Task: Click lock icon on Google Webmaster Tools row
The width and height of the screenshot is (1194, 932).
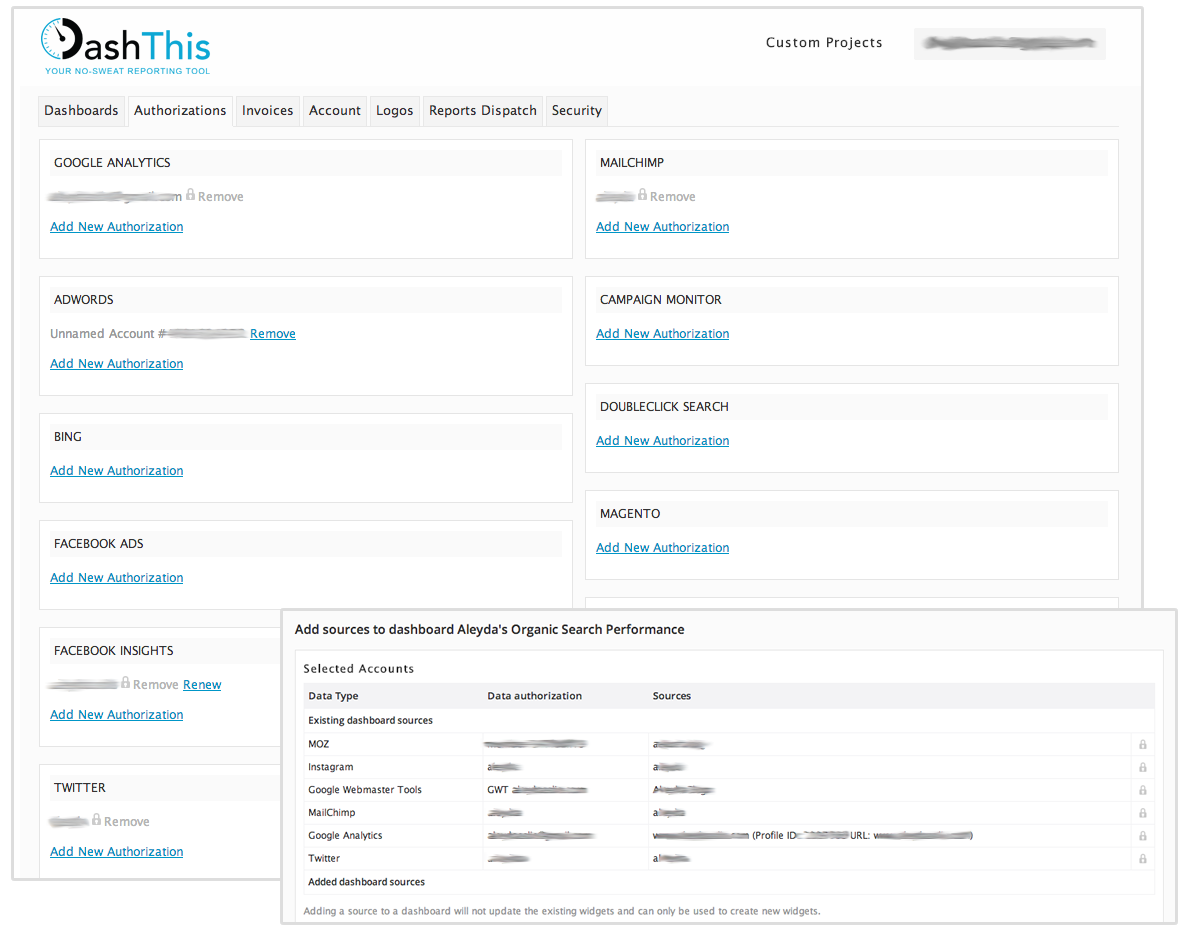Action: pyautogui.click(x=1143, y=790)
